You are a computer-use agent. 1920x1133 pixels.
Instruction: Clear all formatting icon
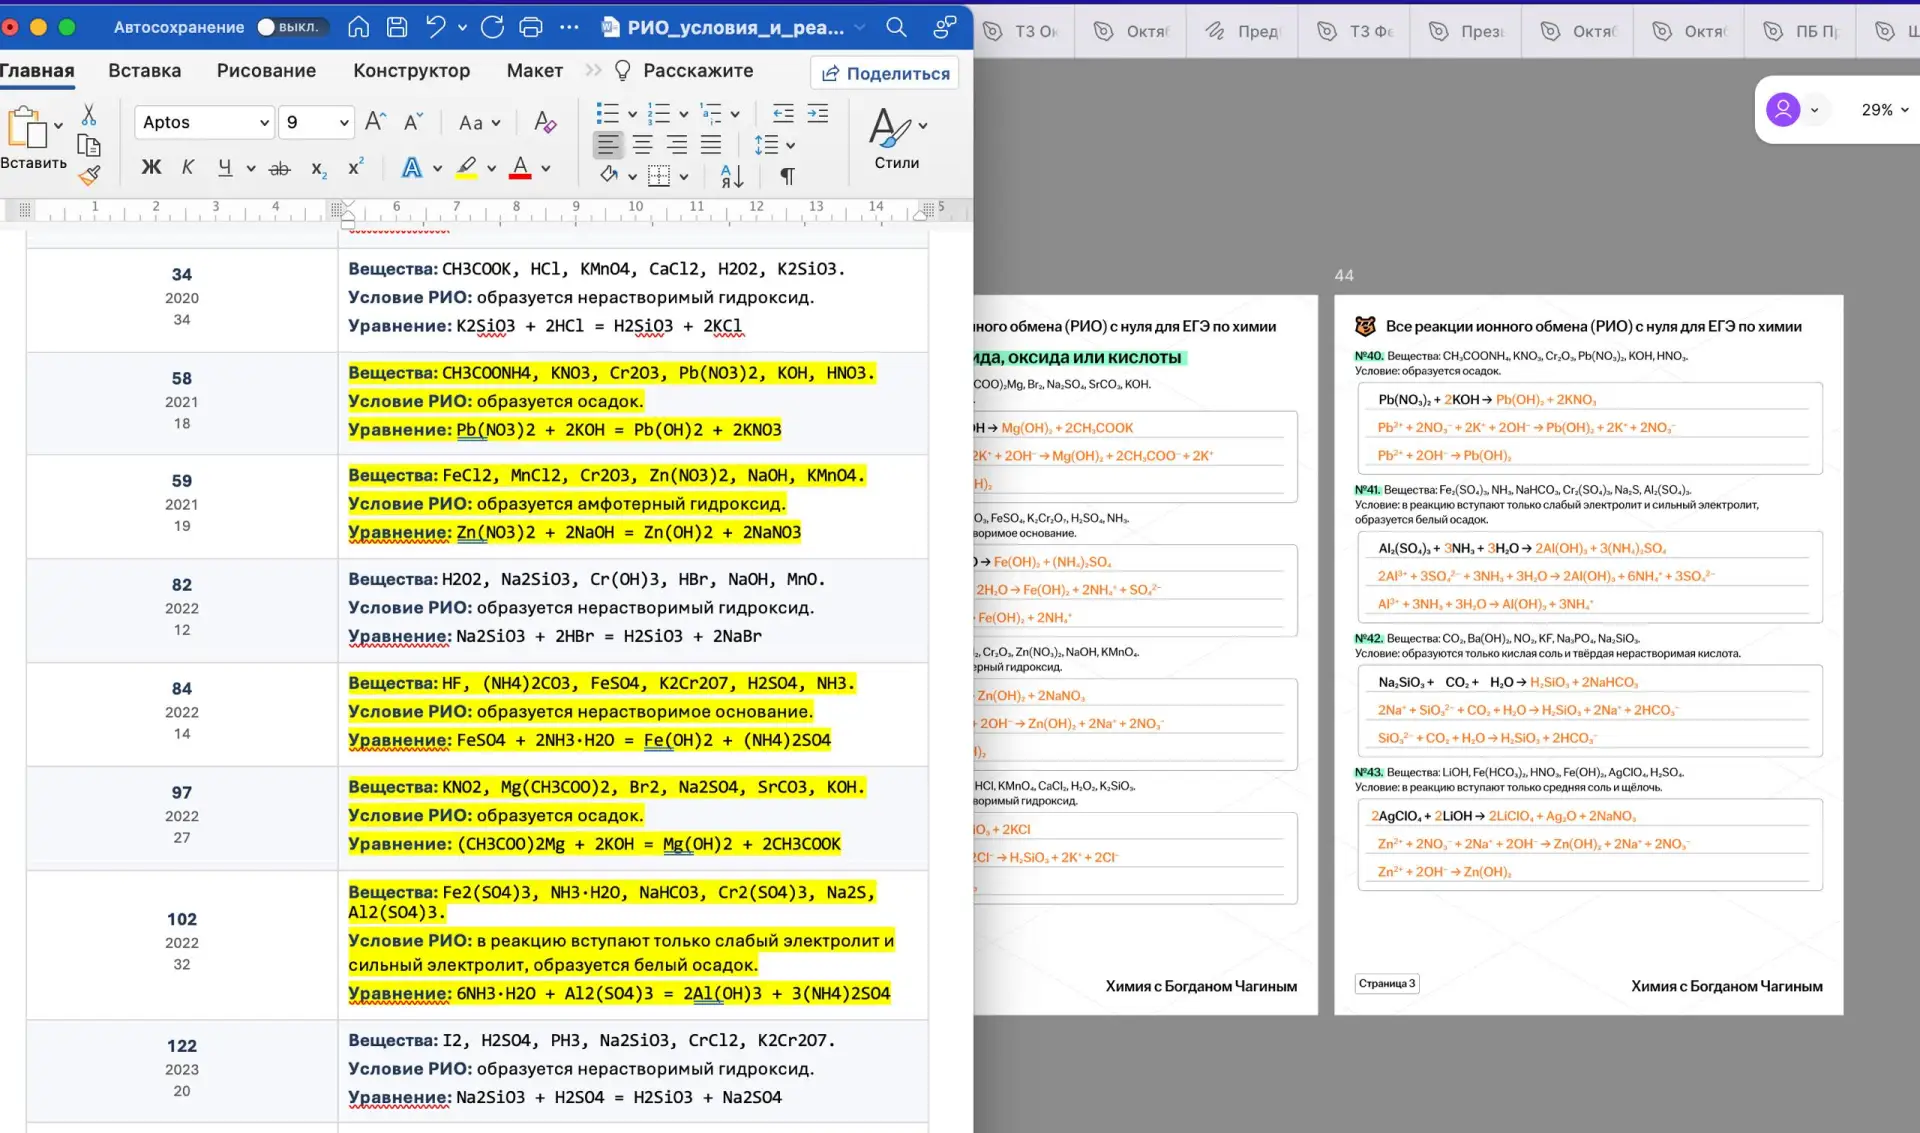pos(545,122)
